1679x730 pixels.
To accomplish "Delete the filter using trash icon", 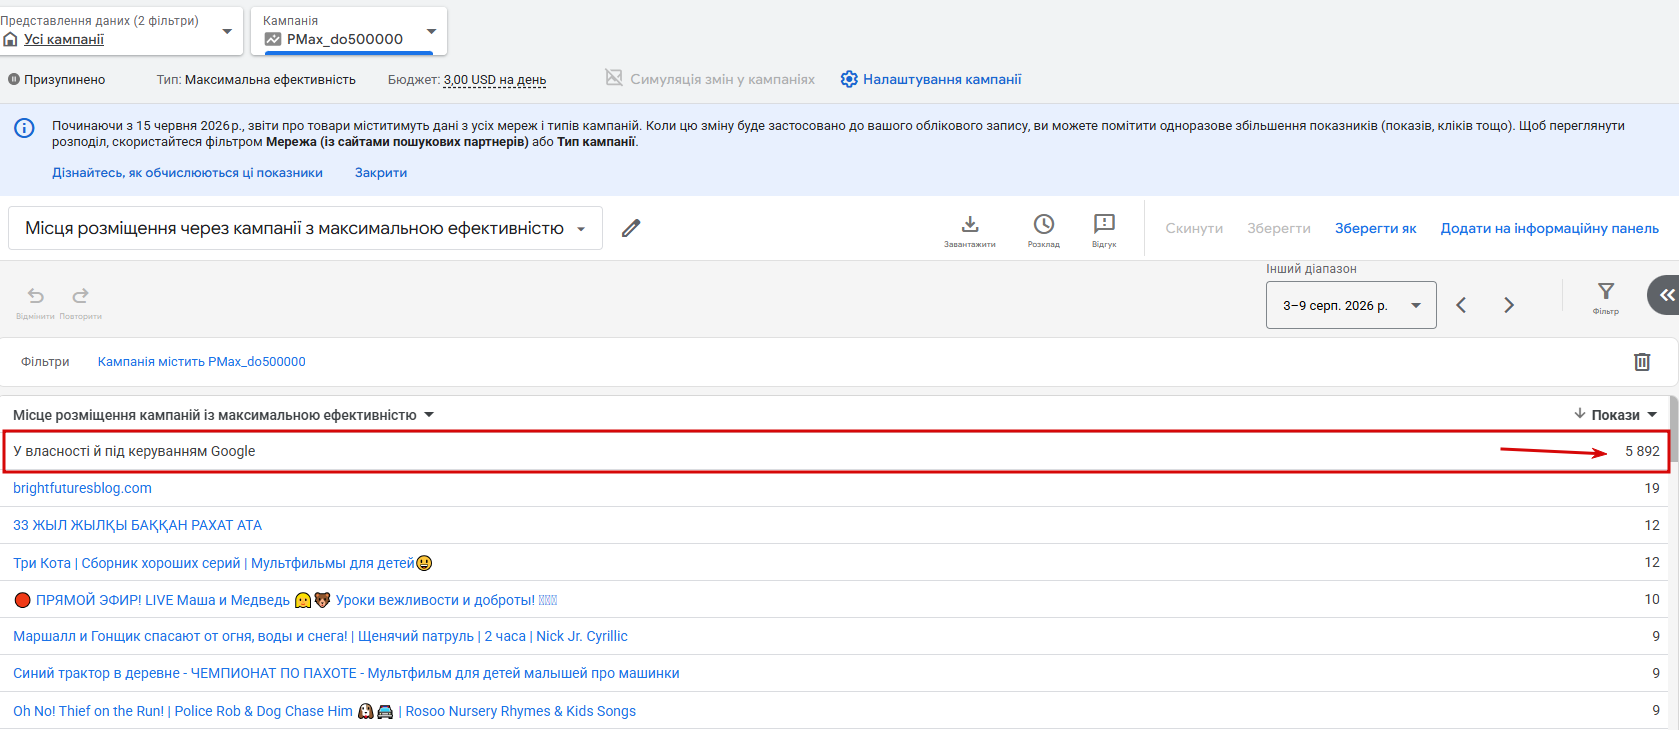I will click(x=1642, y=362).
